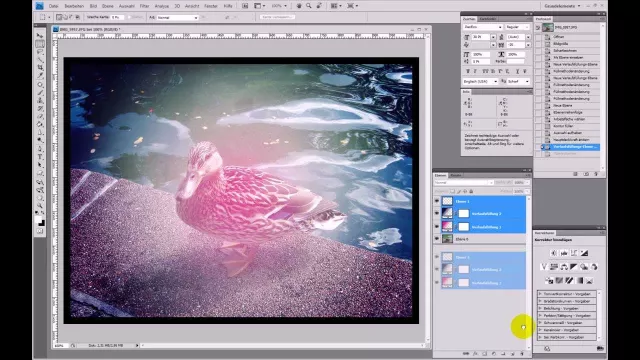
Task: Hide the Ebene 0 layer
Action: click(437, 239)
